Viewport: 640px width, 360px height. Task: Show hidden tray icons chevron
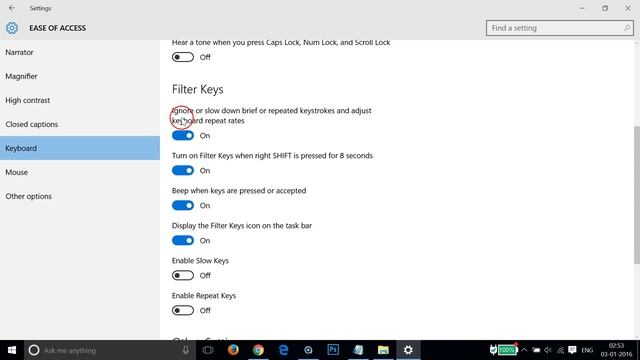(524, 350)
